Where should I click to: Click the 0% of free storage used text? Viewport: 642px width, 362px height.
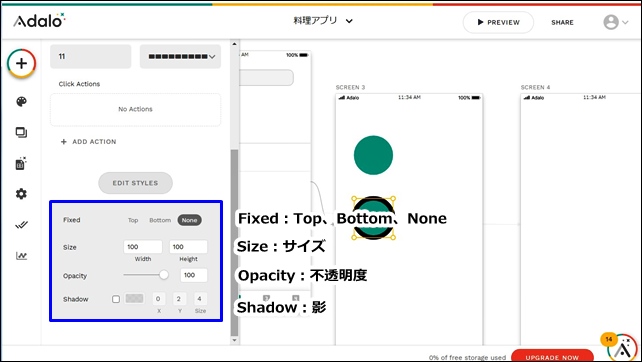(x=467, y=357)
